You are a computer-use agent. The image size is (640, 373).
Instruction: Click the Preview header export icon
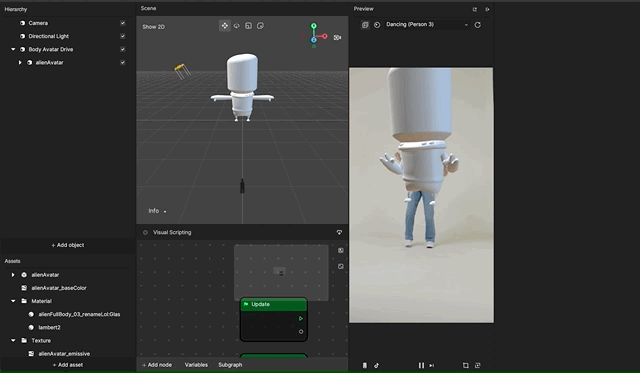[x=487, y=9]
